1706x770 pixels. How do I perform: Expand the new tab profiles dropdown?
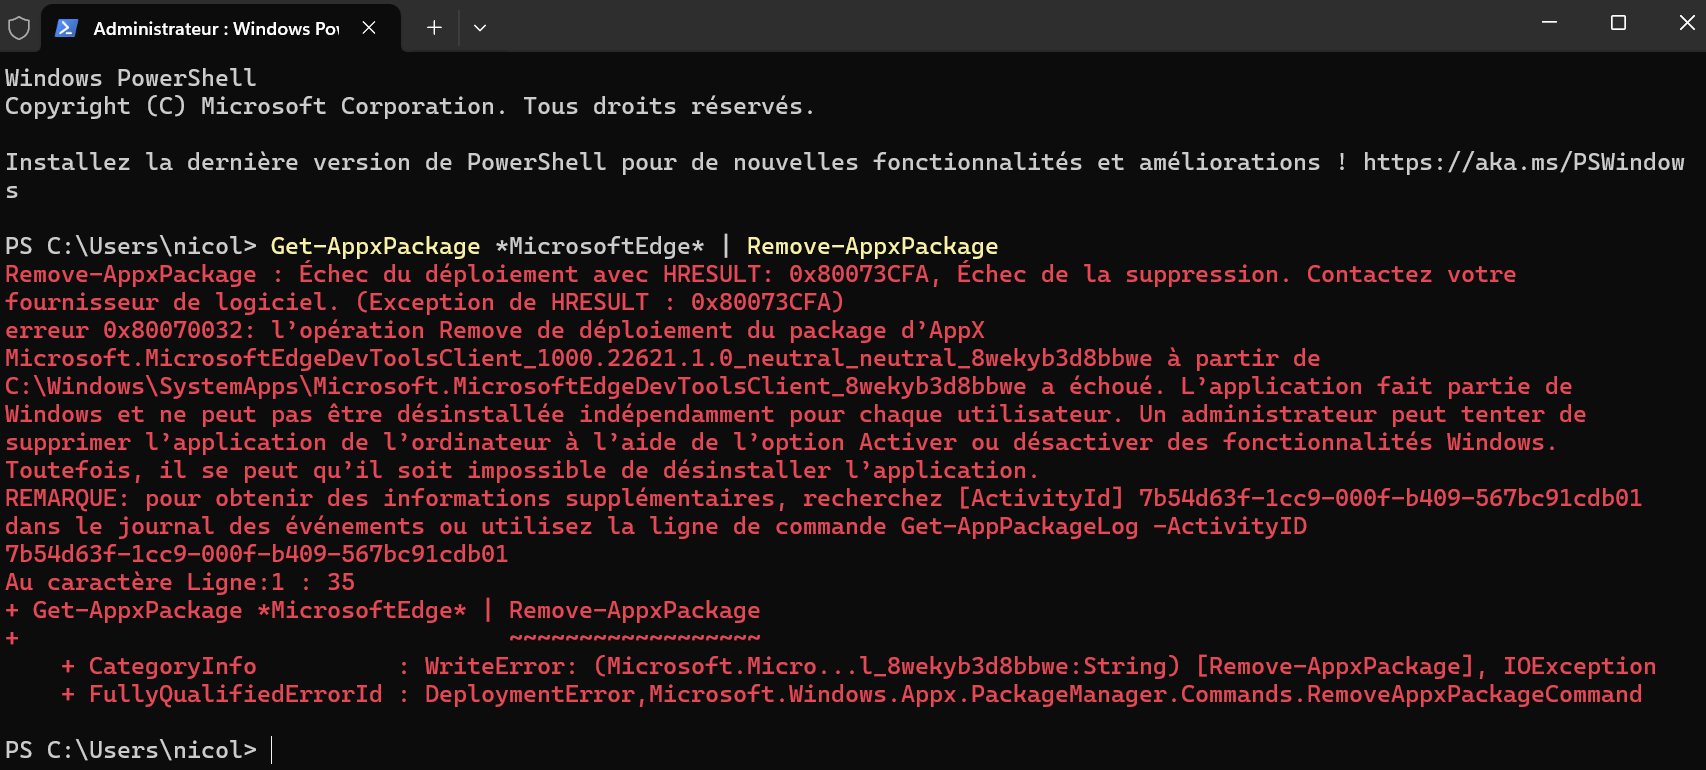pyautogui.click(x=480, y=28)
